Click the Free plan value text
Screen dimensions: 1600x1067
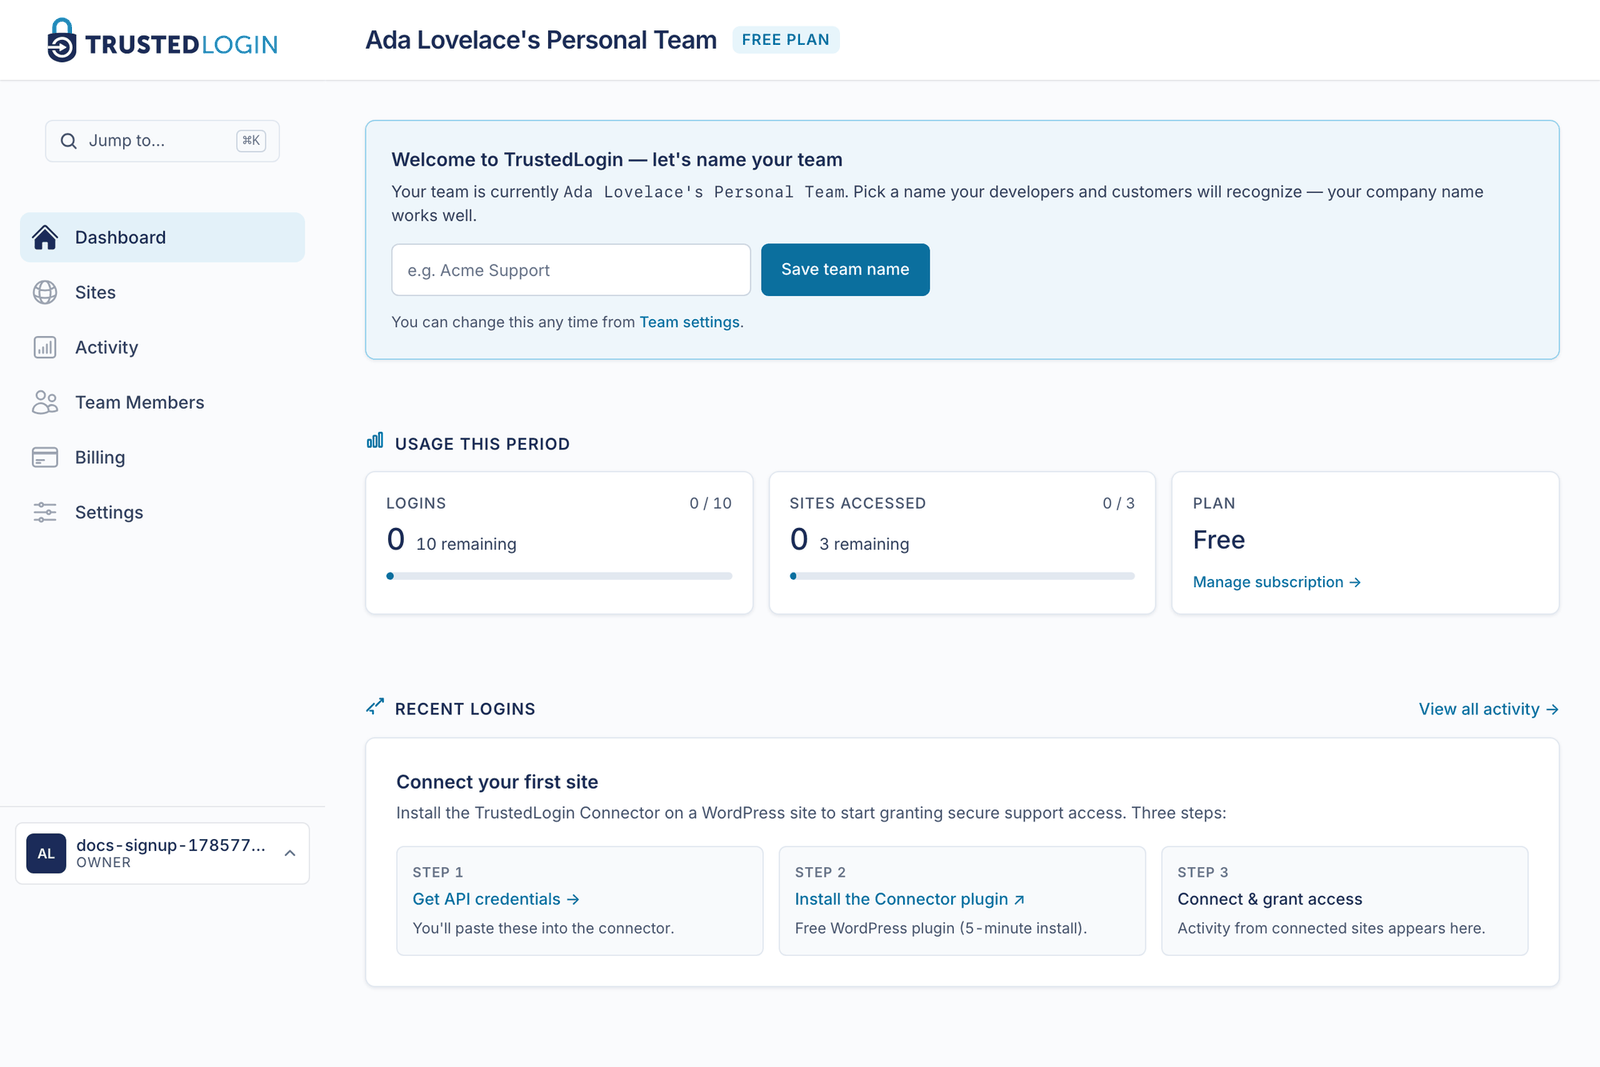coord(1219,540)
